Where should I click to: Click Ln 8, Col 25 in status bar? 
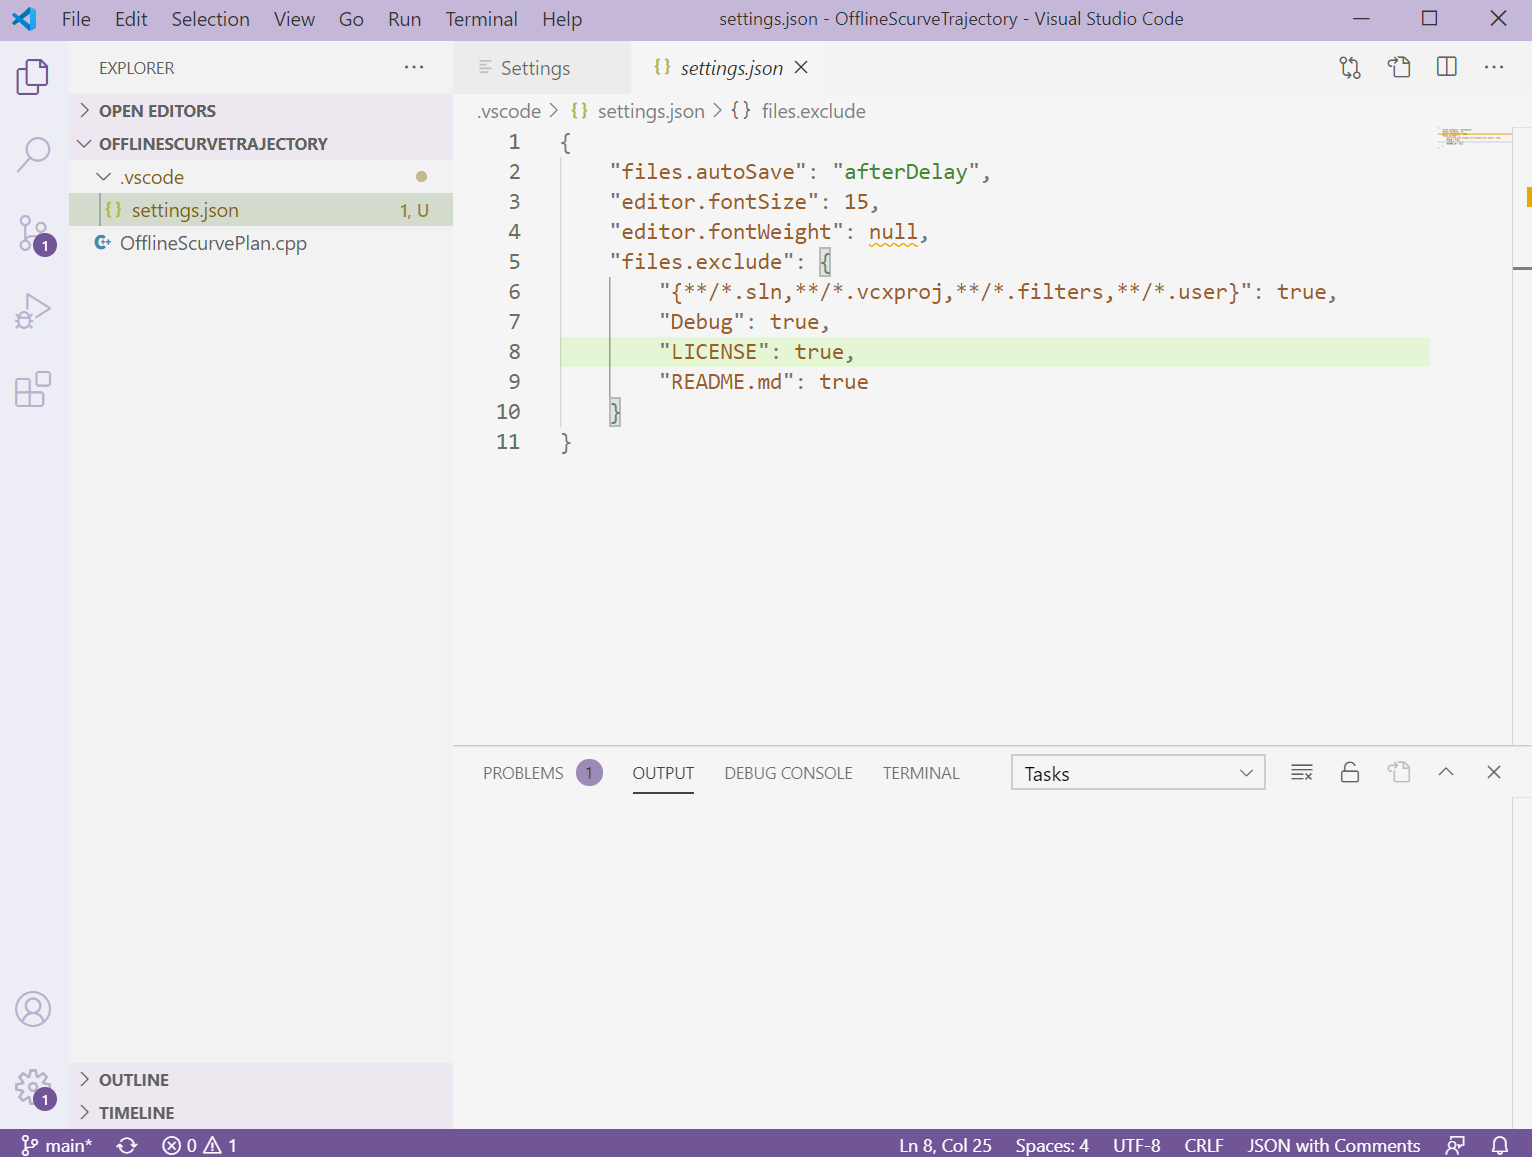(945, 1145)
